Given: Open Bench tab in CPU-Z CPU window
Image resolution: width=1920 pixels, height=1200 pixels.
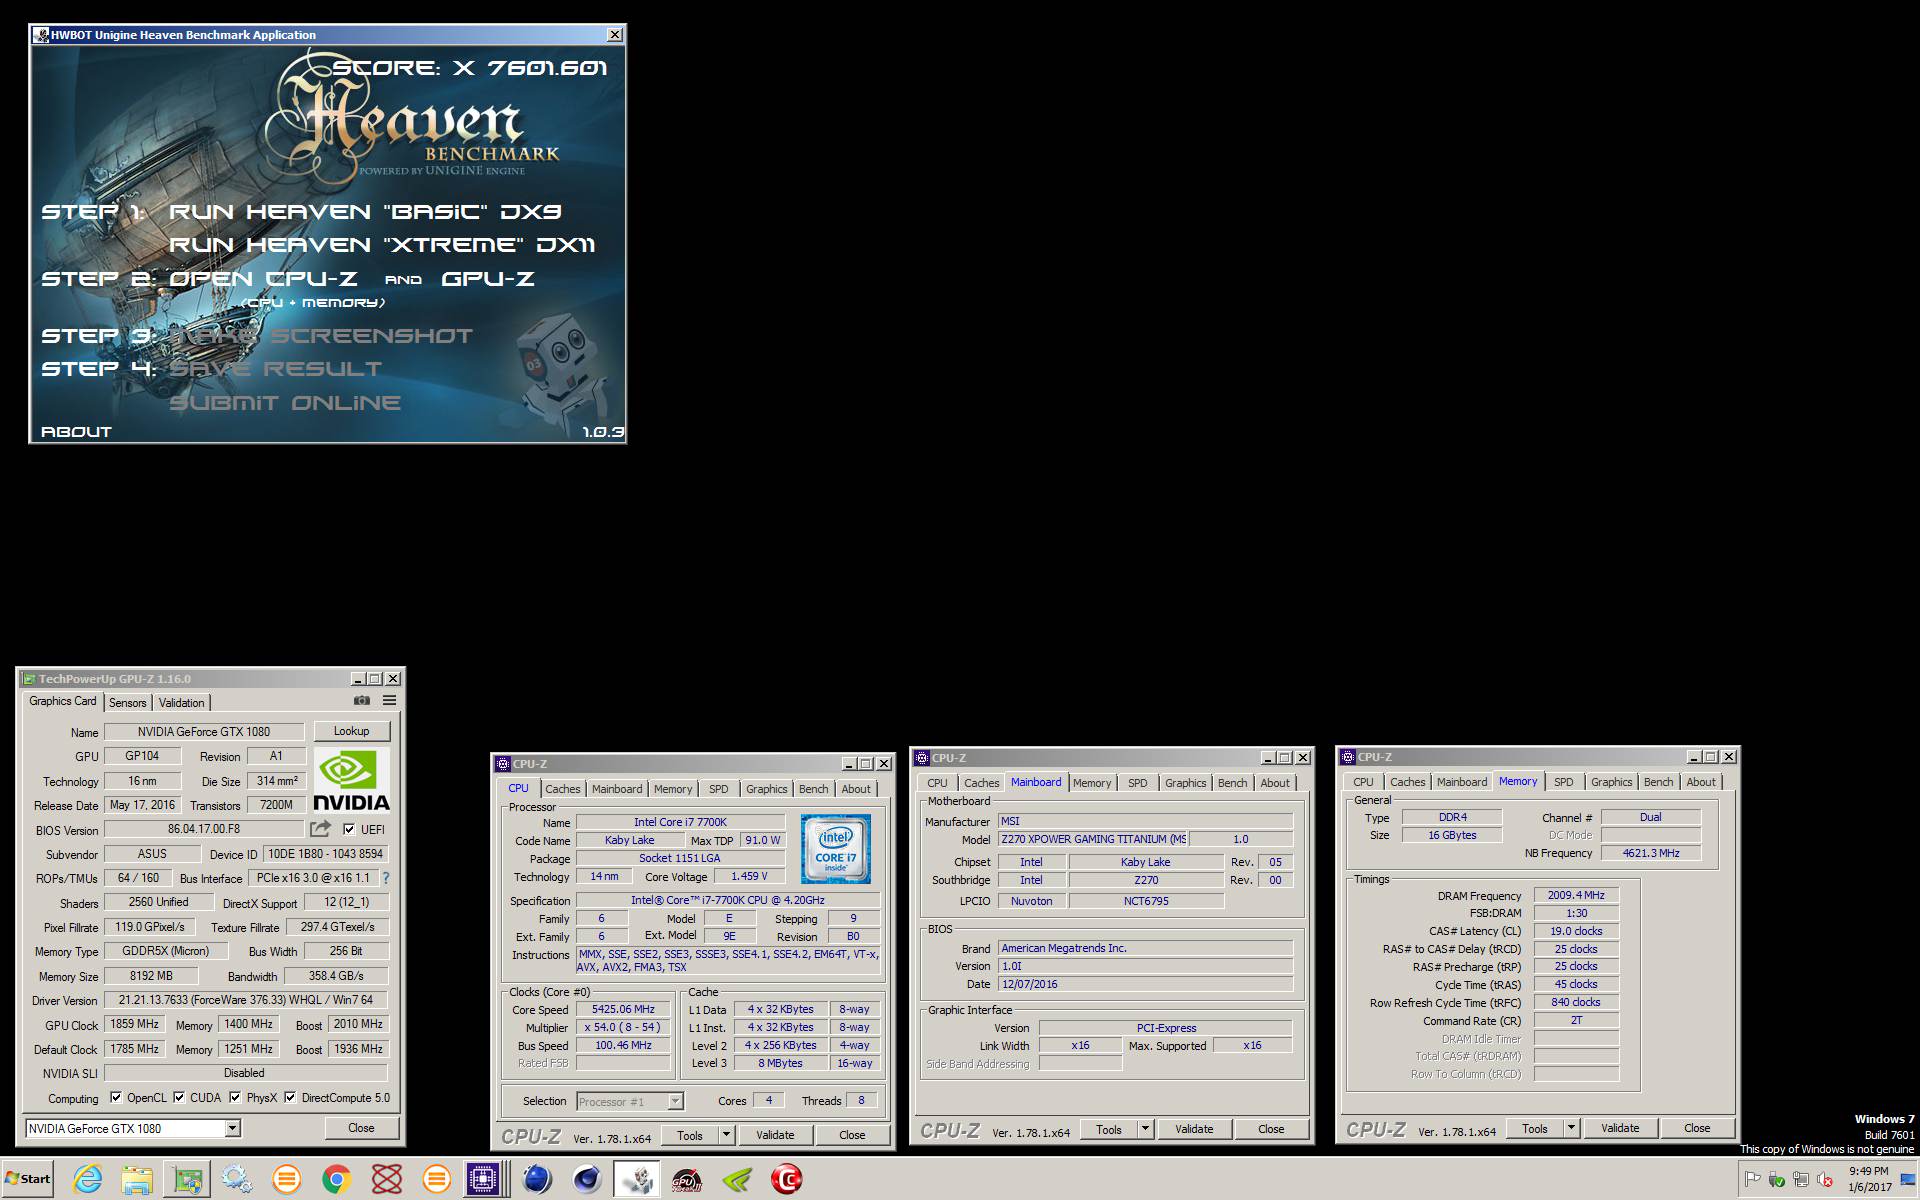Looking at the screenshot, I should [x=813, y=789].
